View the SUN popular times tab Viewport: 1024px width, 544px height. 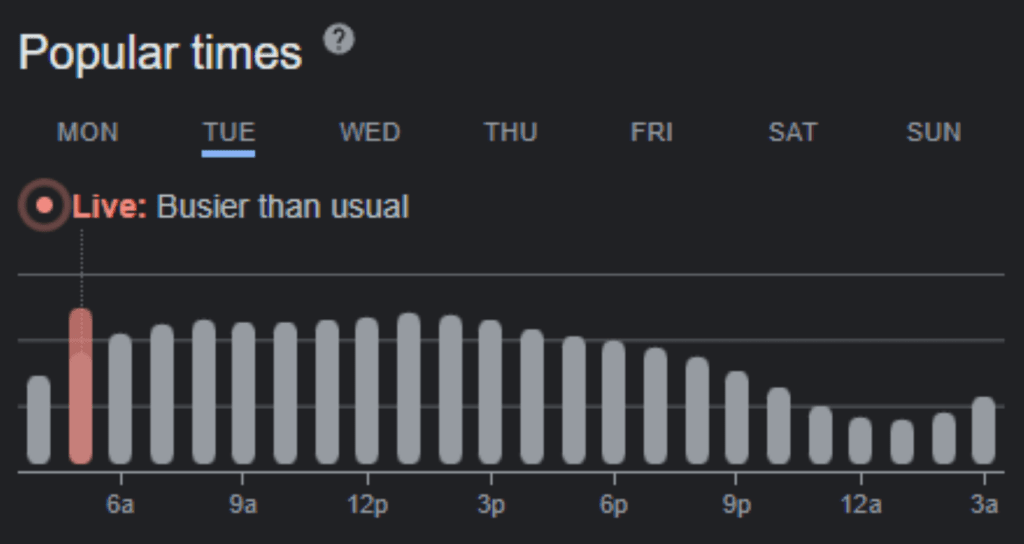pyautogui.click(x=934, y=132)
